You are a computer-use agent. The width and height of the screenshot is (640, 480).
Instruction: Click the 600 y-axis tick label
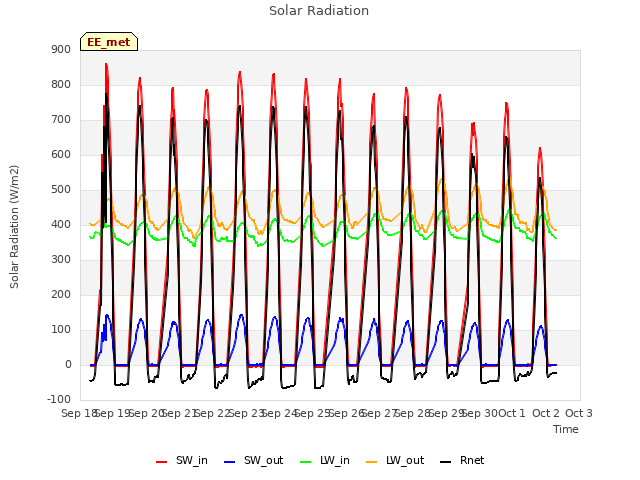click(x=61, y=154)
